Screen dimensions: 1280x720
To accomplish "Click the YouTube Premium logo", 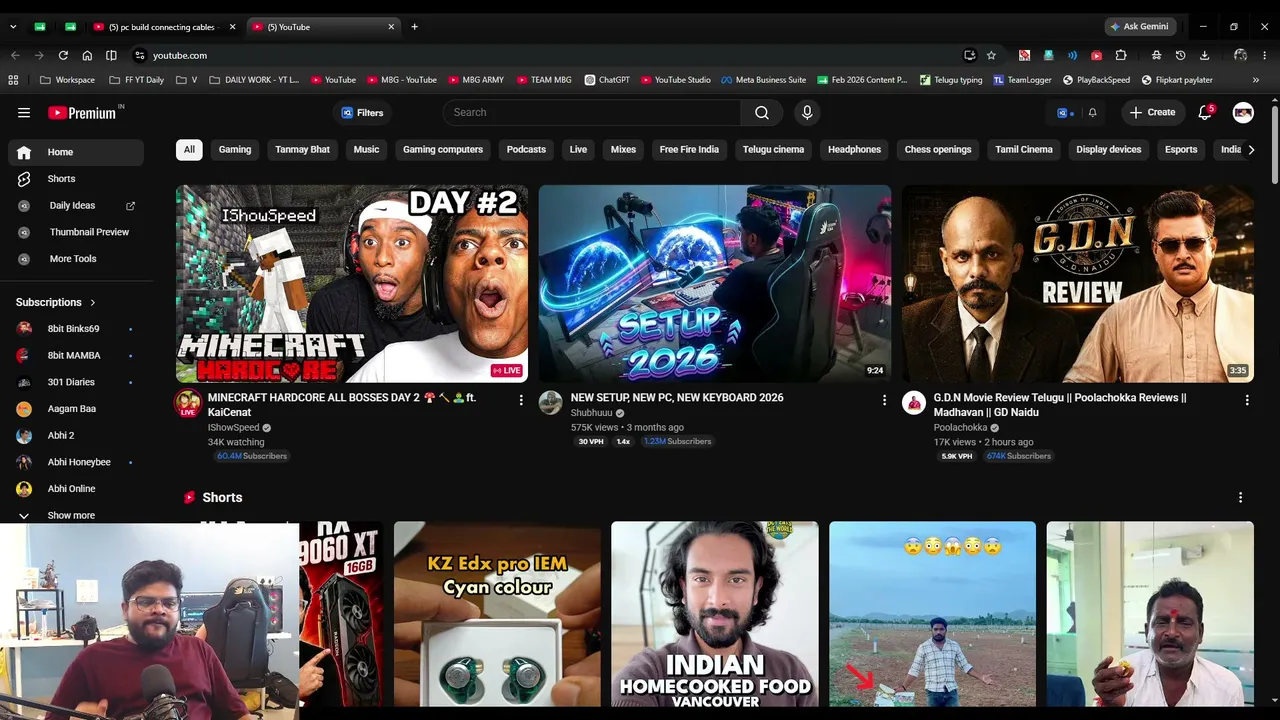I will point(83,113).
